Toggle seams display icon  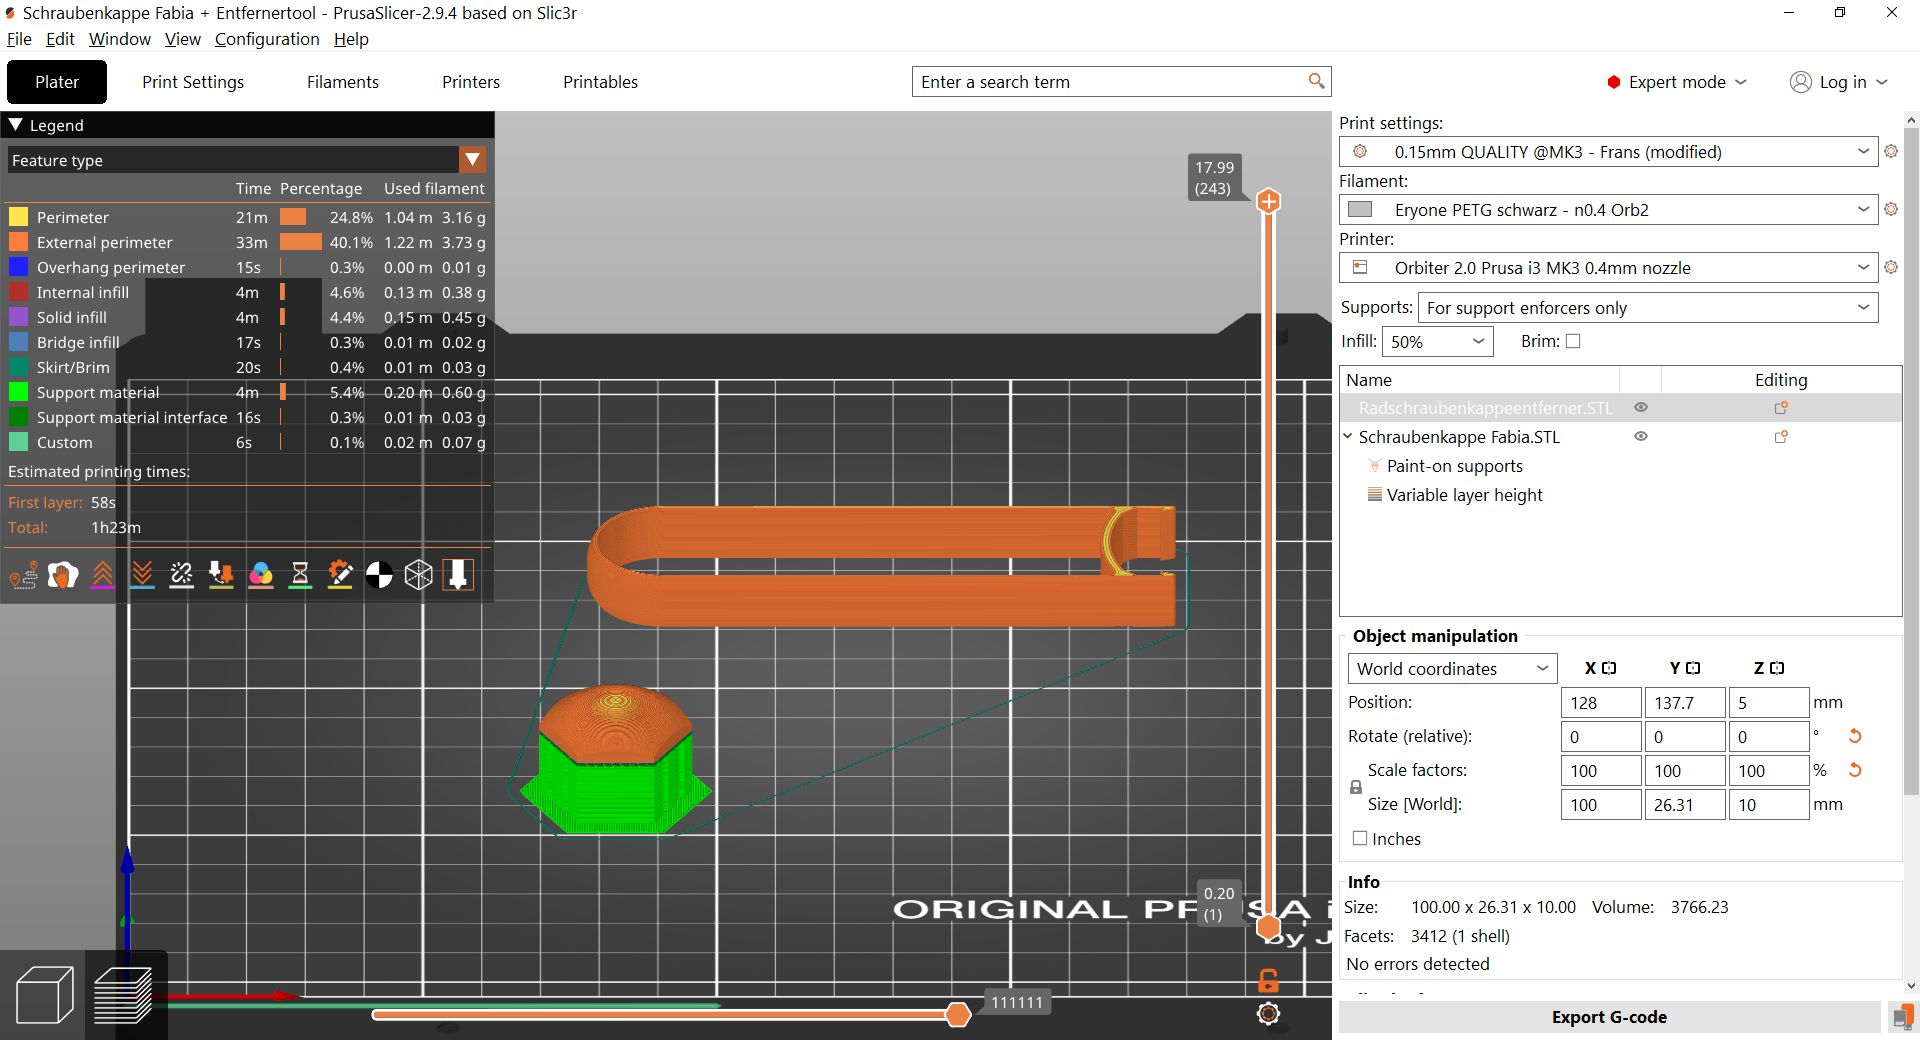[x=181, y=575]
